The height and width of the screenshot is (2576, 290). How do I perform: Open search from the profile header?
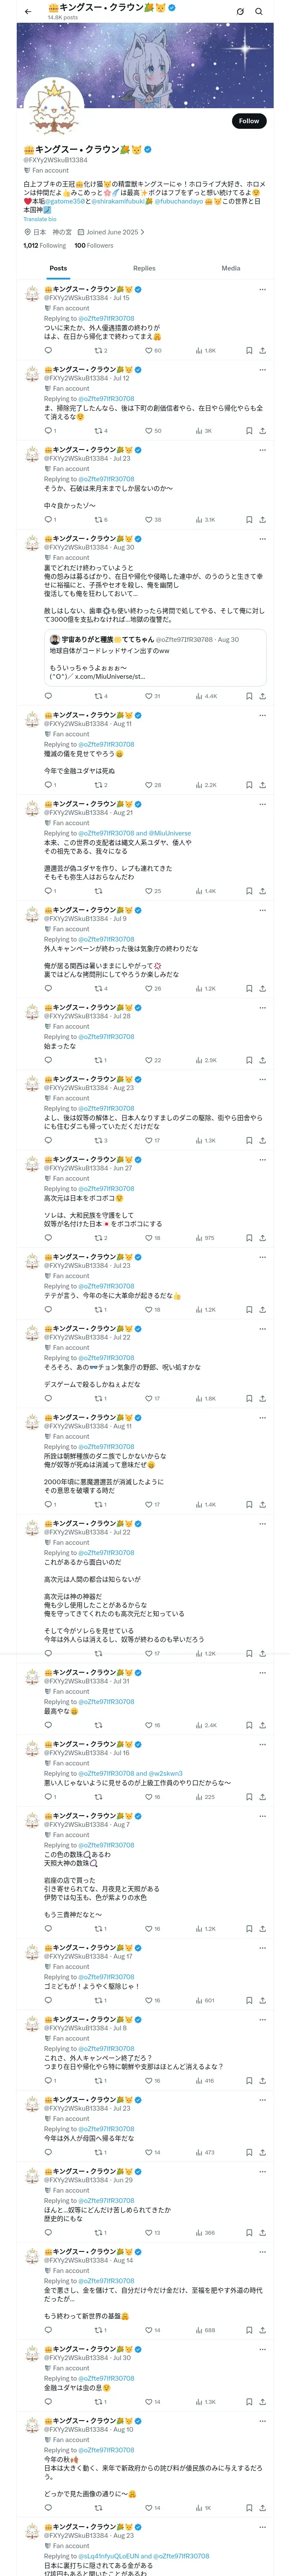pos(259,11)
